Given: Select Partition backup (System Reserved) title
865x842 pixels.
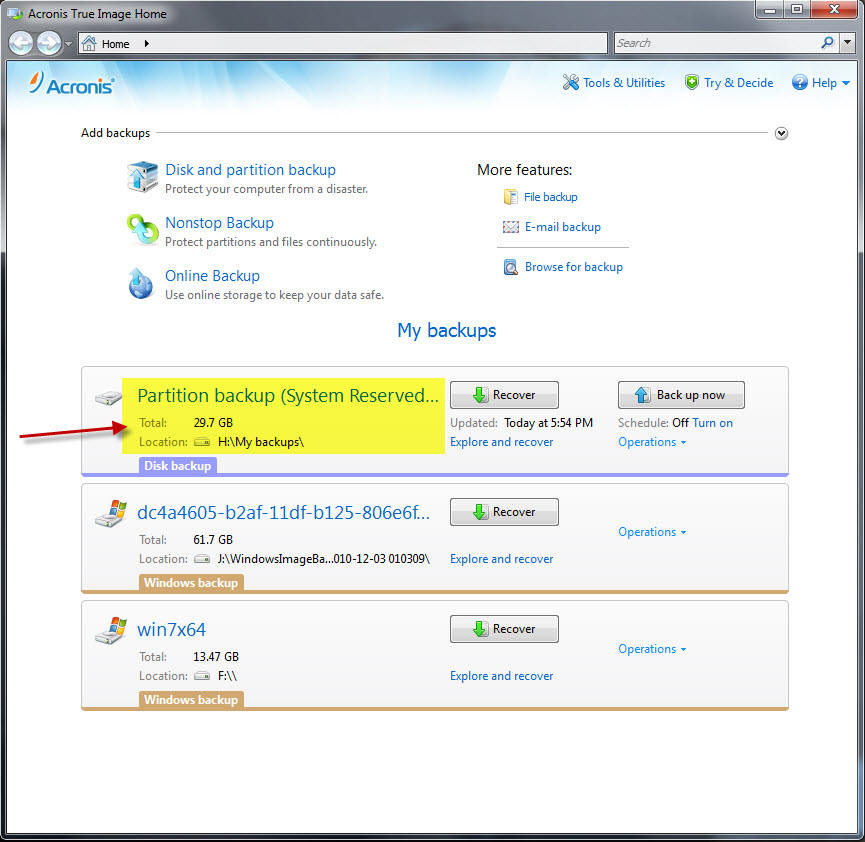Looking at the screenshot, I should point(288,396).
